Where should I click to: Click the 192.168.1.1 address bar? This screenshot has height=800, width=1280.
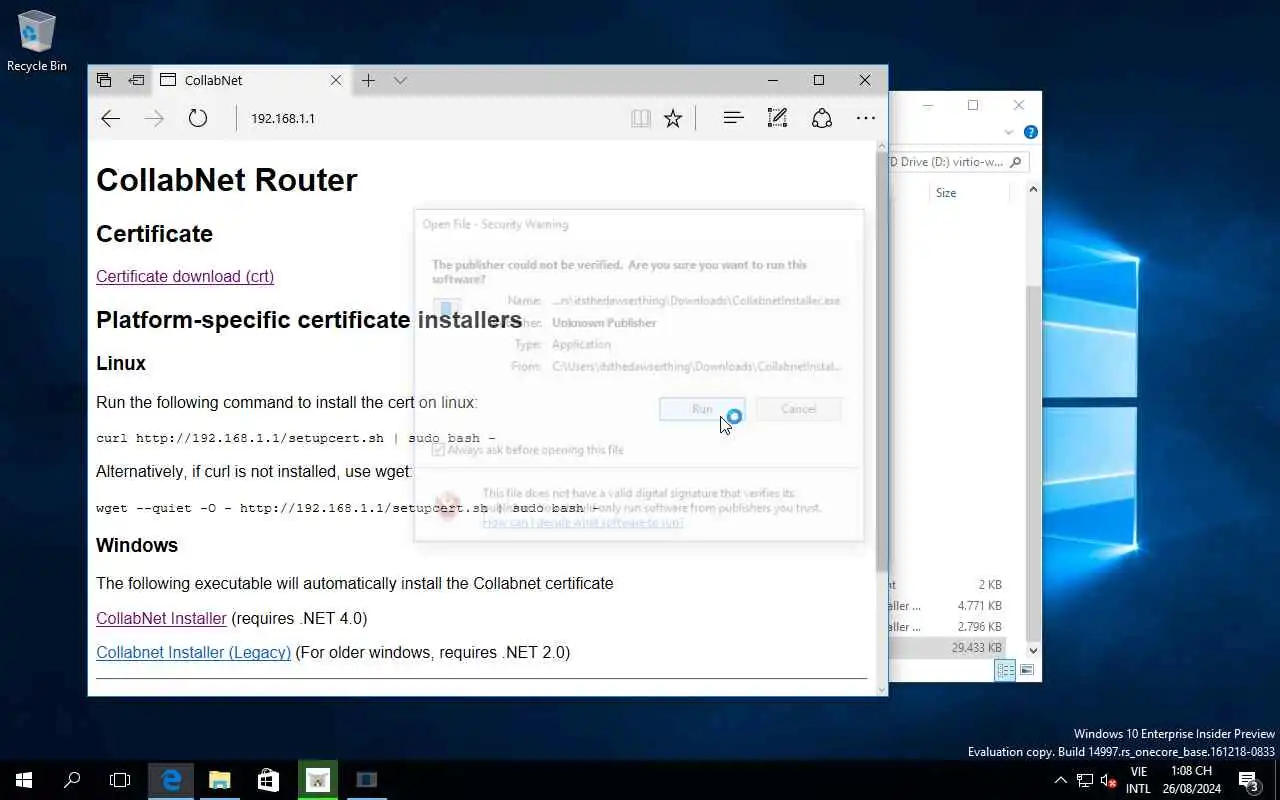[430, 119]
